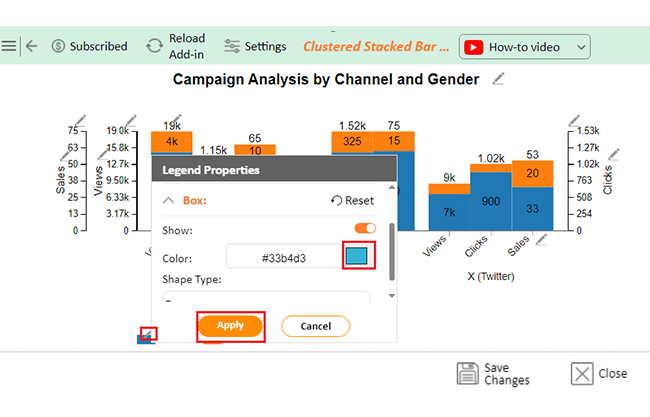Viewport: 650px width, 417px height.
Task: Go back with the left arrow icon
Action: (32, 46)
